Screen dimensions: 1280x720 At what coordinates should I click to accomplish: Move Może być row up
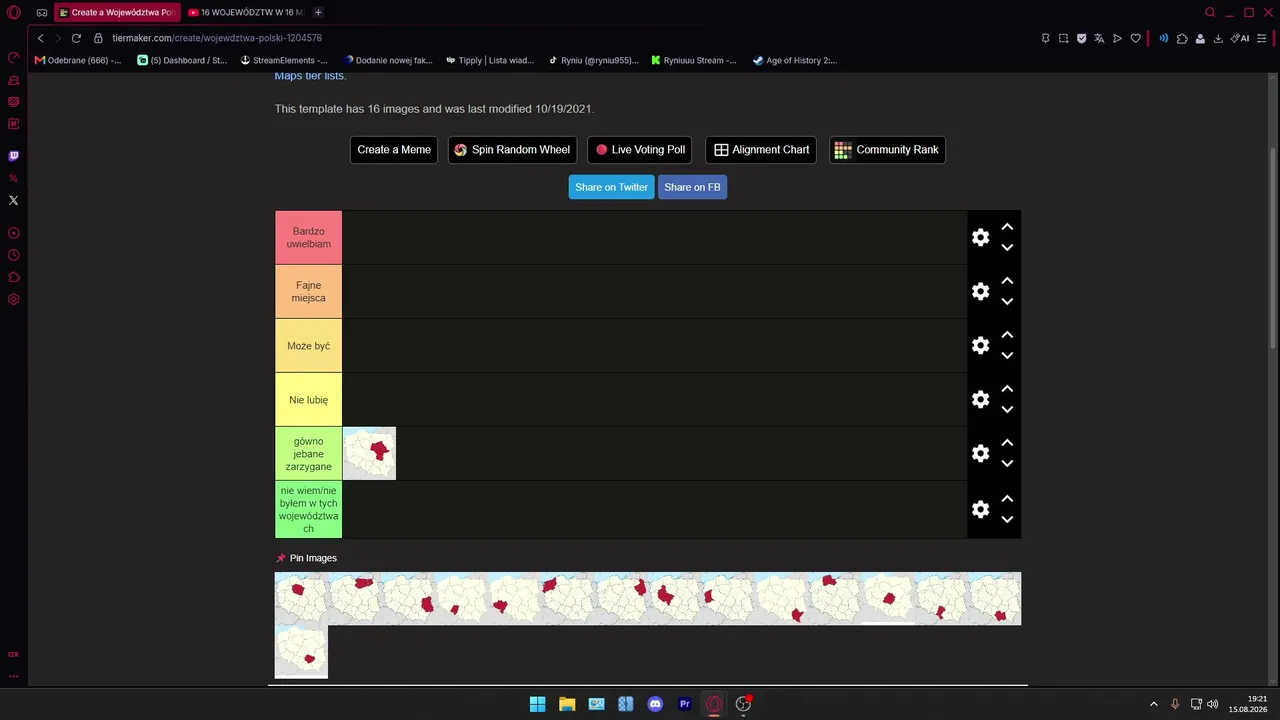(x=1007, y=335)
